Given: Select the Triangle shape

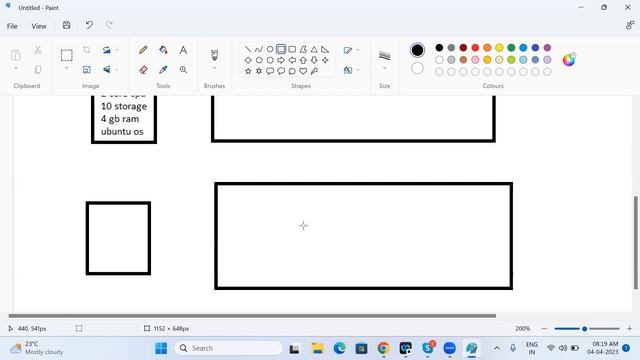Looking at the screenshot, I should 314,49.
